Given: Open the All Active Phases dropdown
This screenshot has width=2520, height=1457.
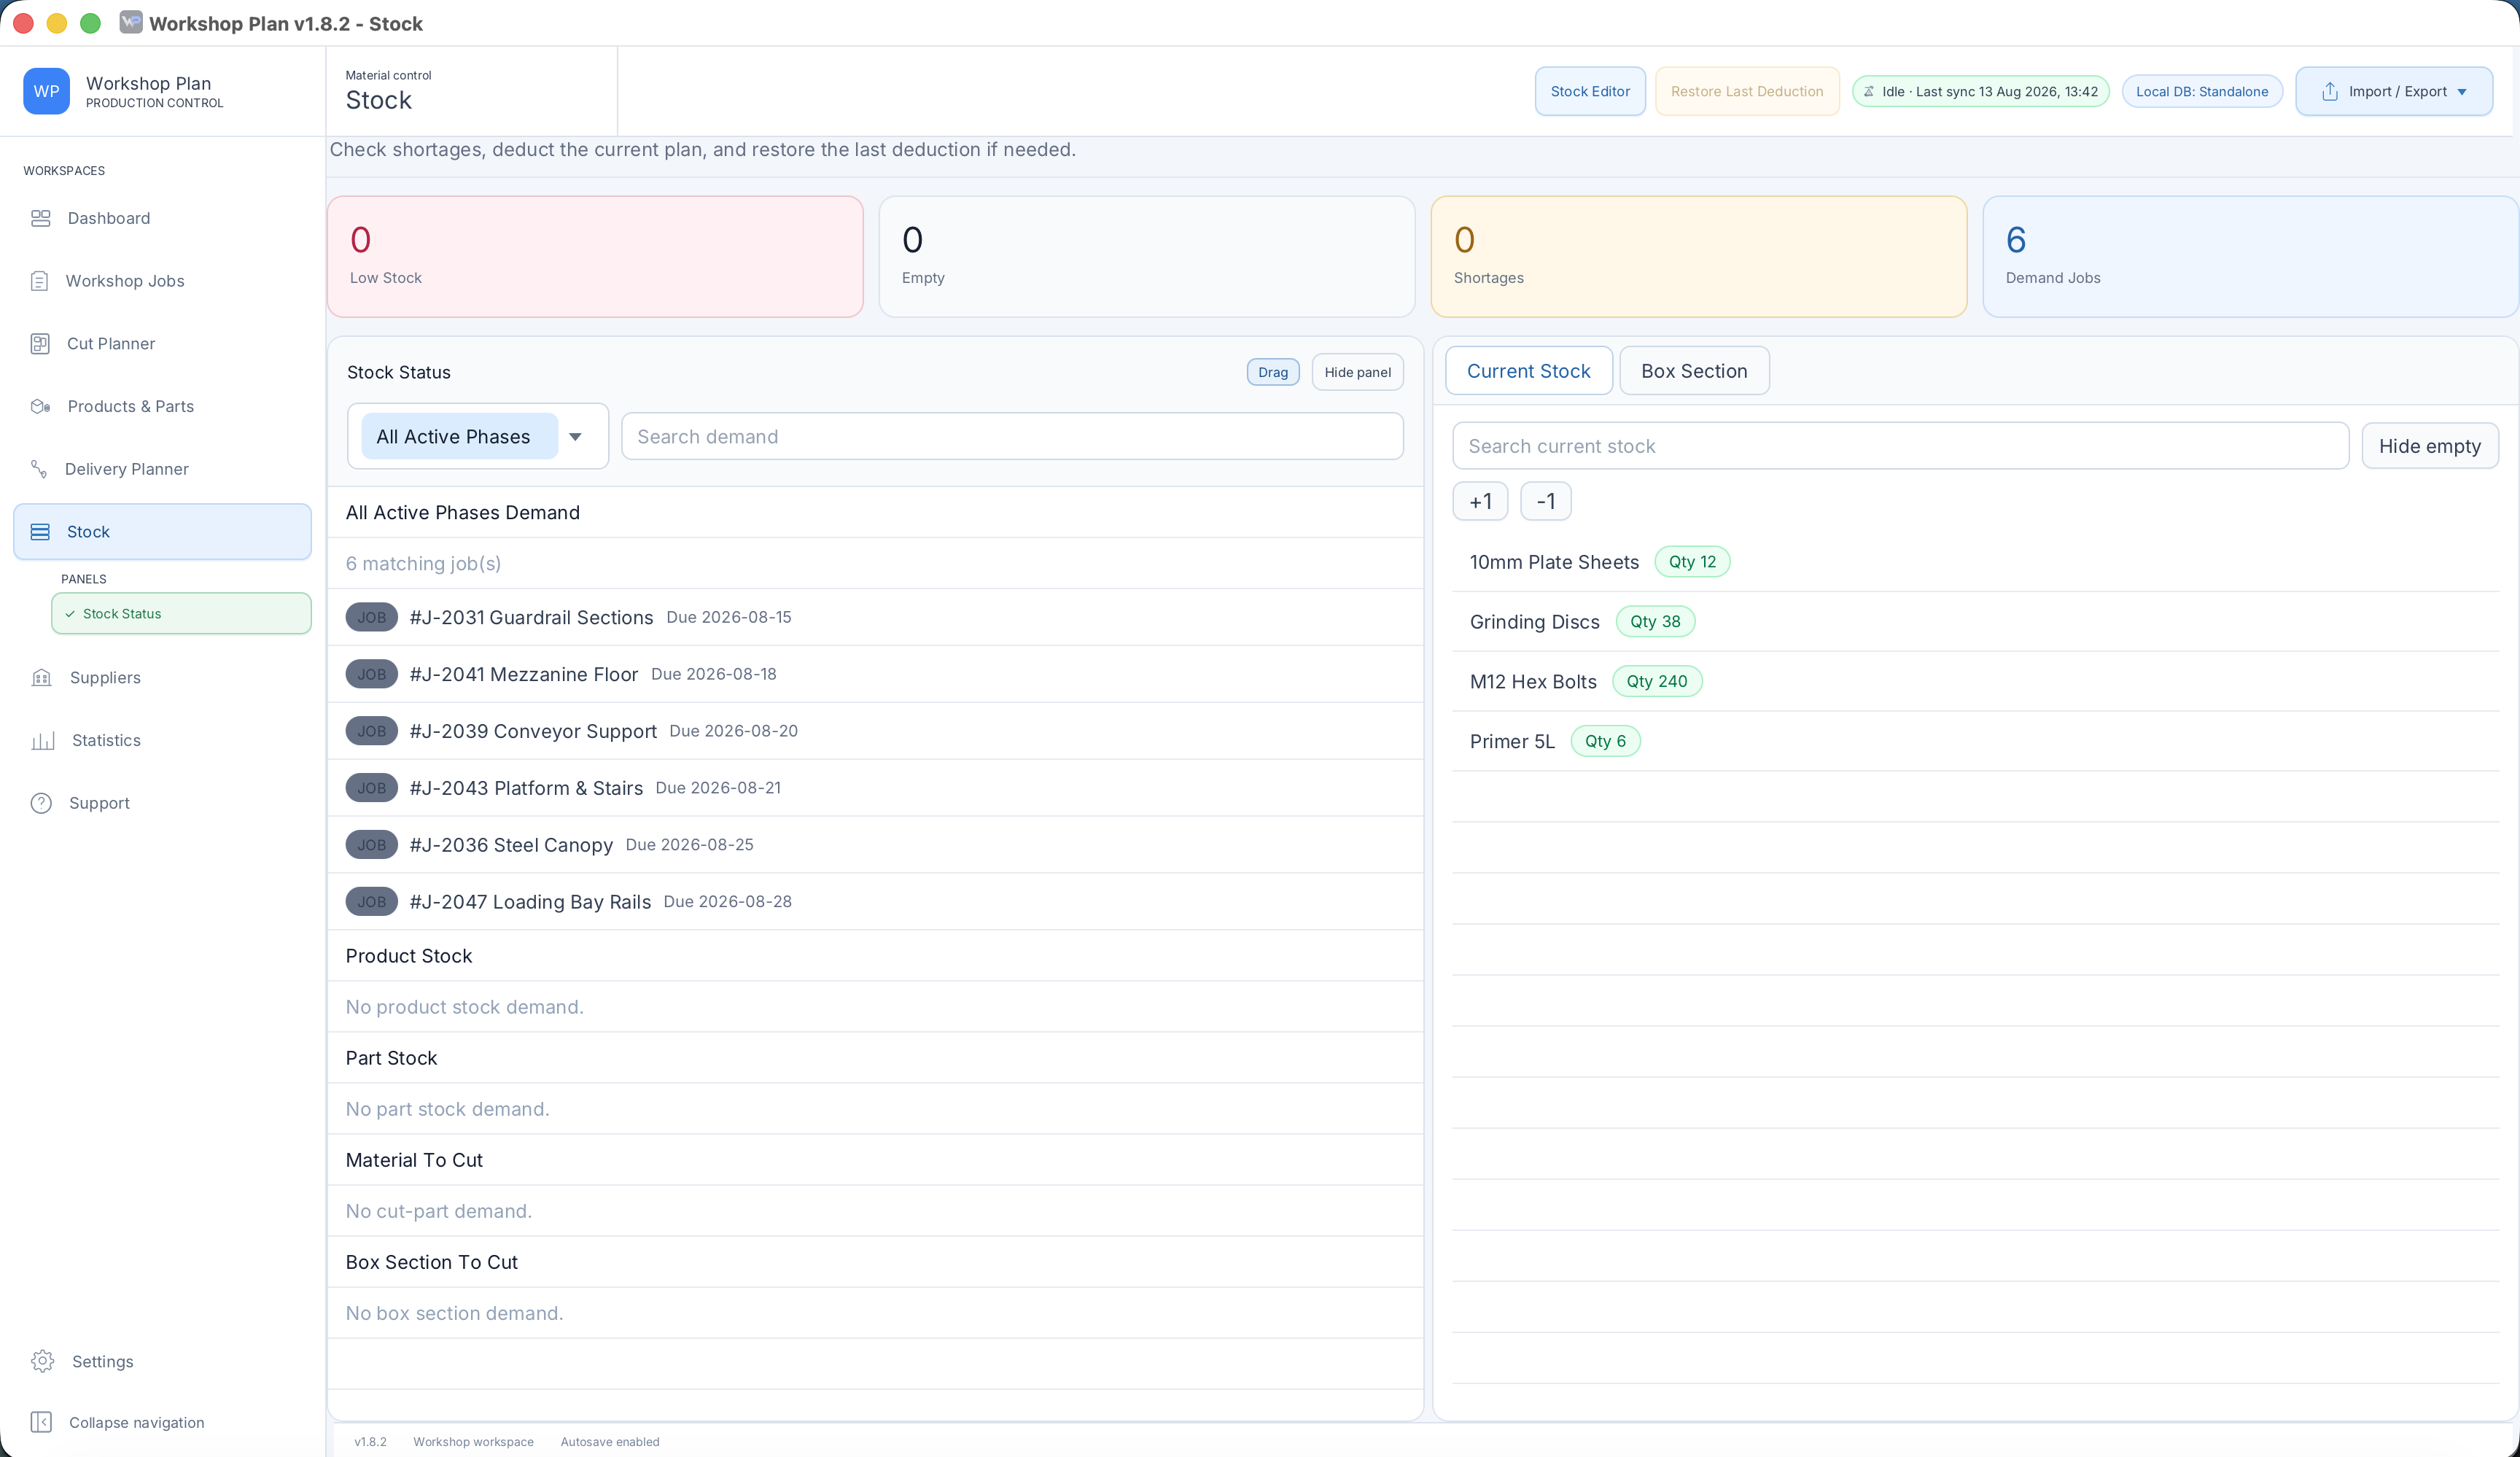Looking at the screenshot, I should coord(478,436).
